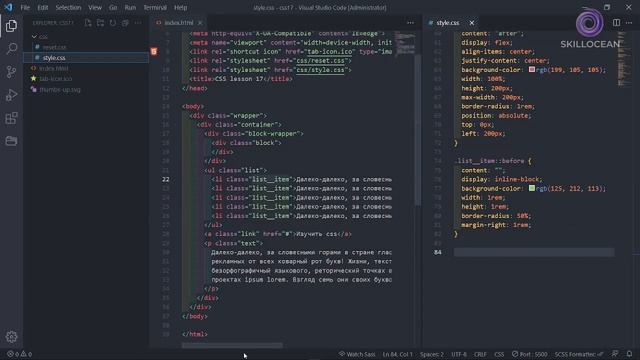This screenshot has height=360, width=640.
Task: Collapse all folders in Explorer
Action: [x=125, y=23]
